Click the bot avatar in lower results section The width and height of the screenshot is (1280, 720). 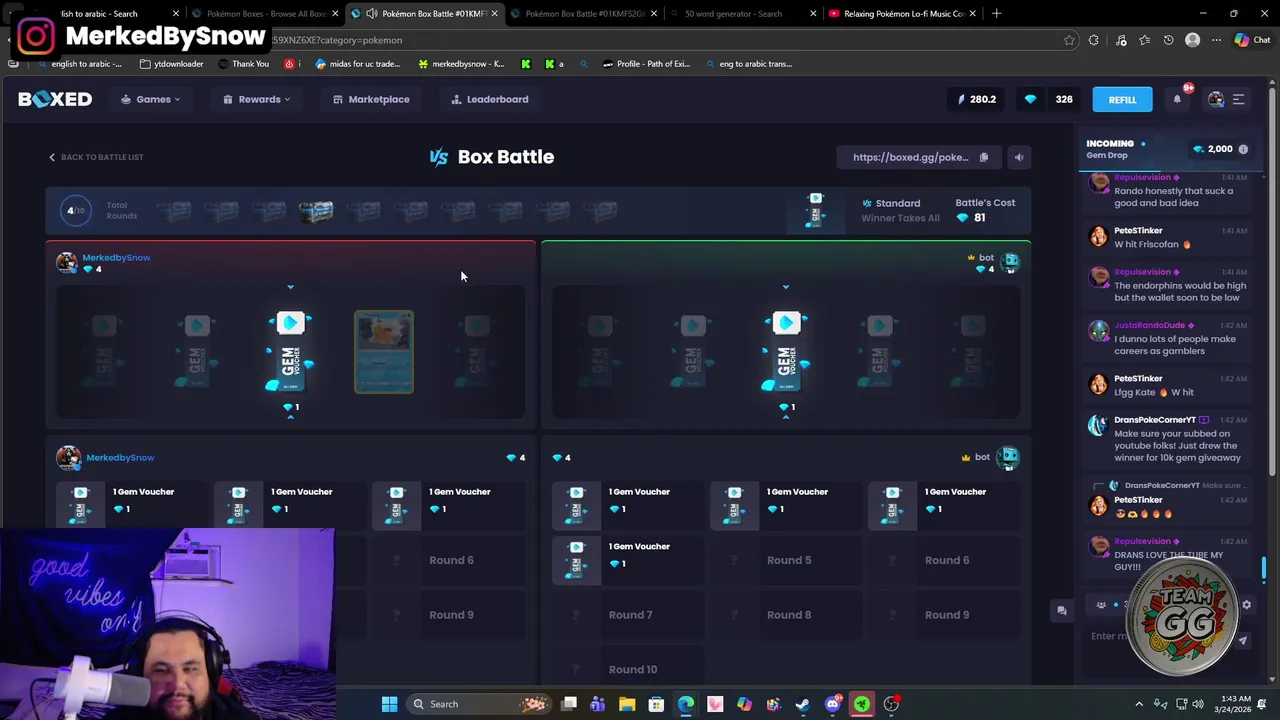click(1007, 458)
